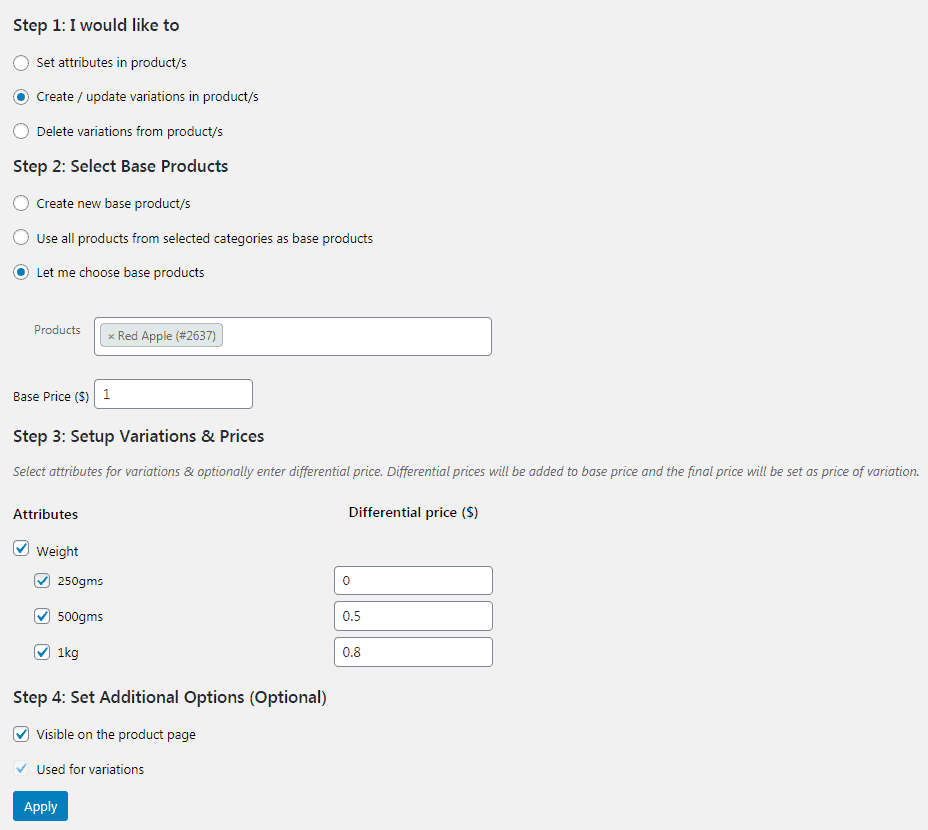The image size is (928, 830).
Task: Toggle the 250gms variation checkbox
Action: pos(42,580)
